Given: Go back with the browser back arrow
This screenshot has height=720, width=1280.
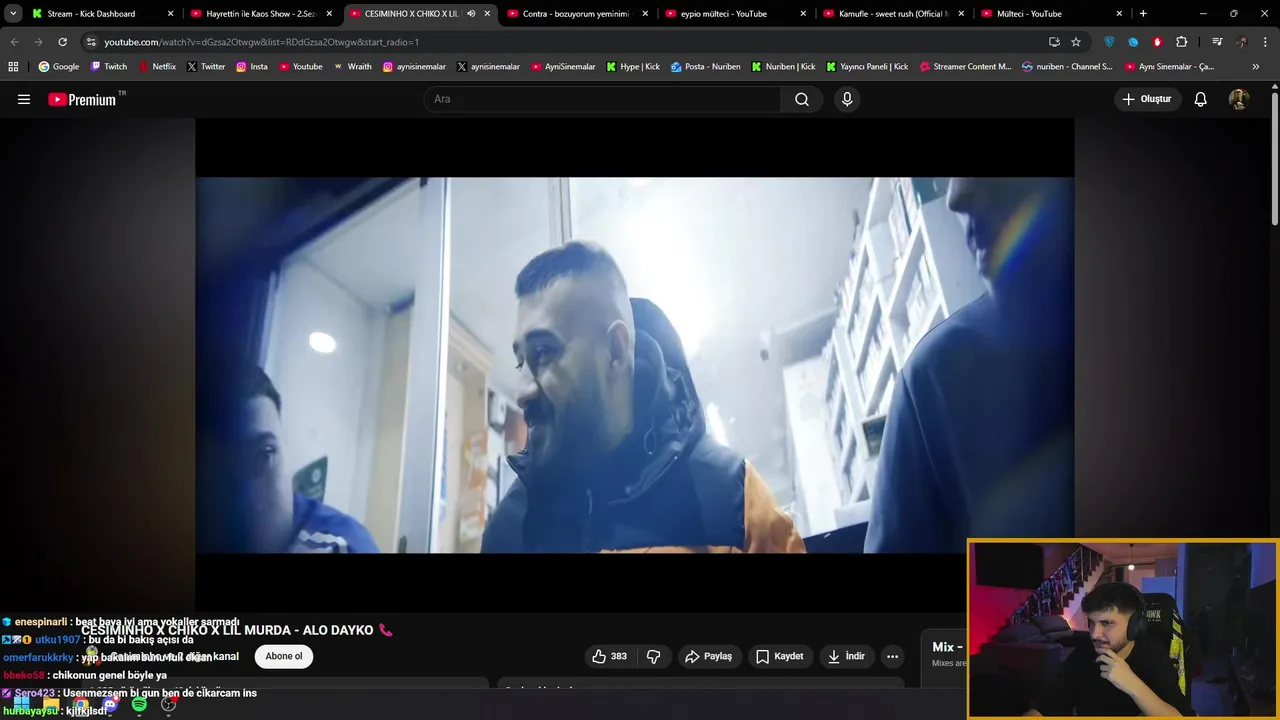Looking at the screenshot, I should 14,42.
